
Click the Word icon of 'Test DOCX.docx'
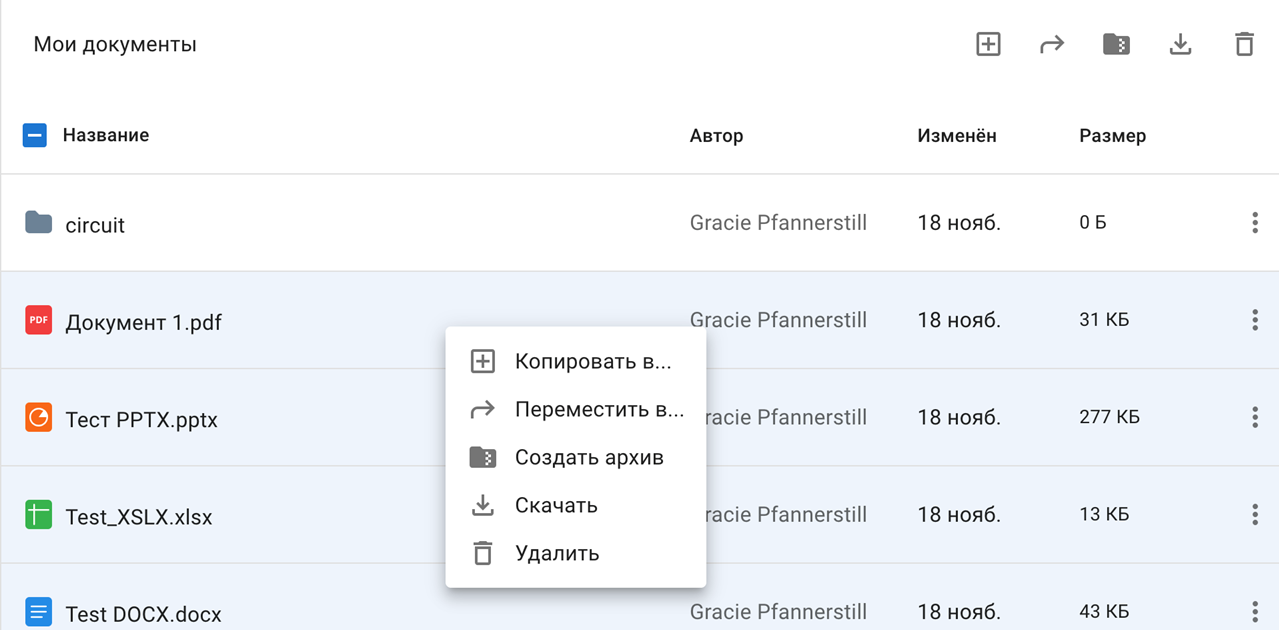(37, 611)
